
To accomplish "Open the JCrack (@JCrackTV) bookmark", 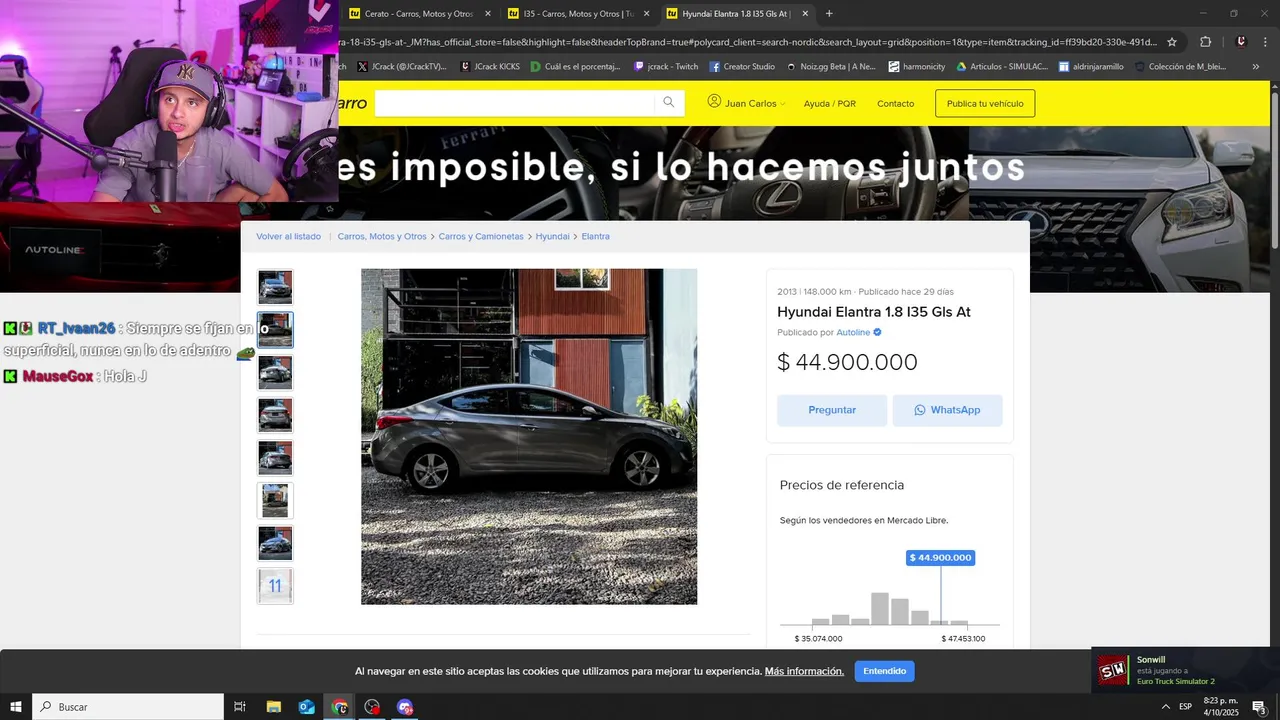I will click(402, 67).
